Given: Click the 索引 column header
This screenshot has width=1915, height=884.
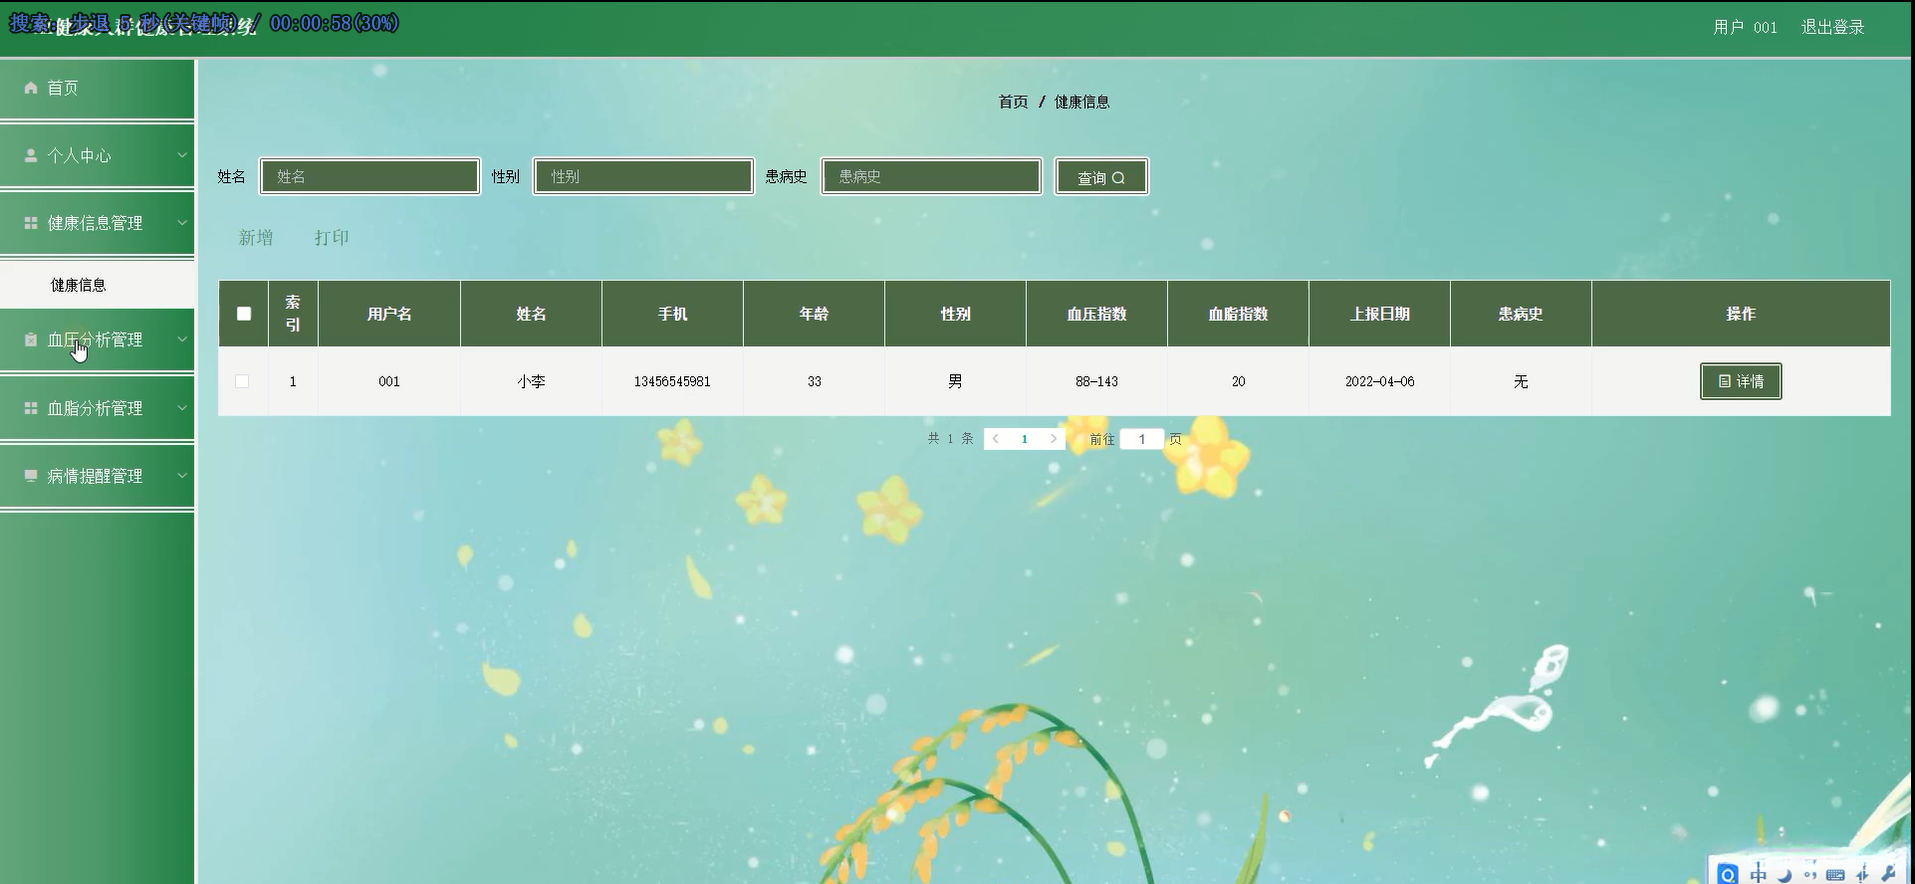Looking at the screenshot, I should (293, 314).
